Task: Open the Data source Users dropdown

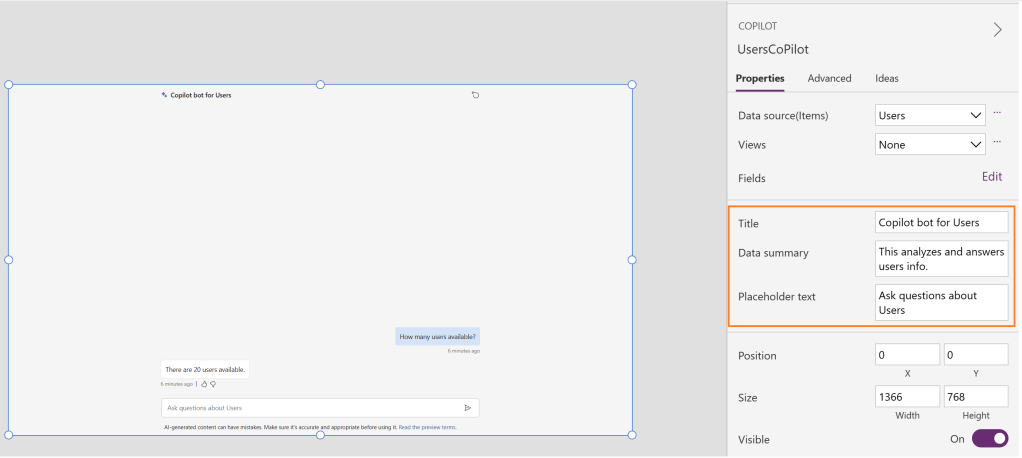Action: click(930, 115)
